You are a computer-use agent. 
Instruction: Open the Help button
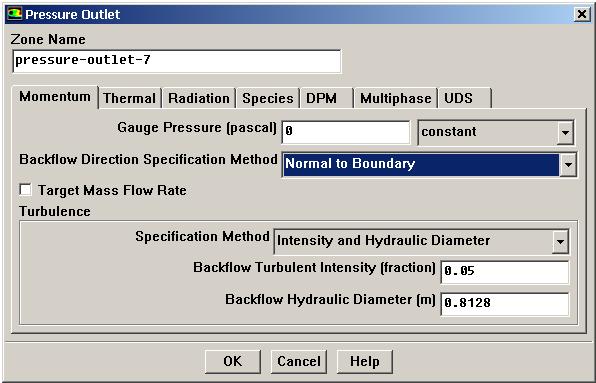point(365,361)
